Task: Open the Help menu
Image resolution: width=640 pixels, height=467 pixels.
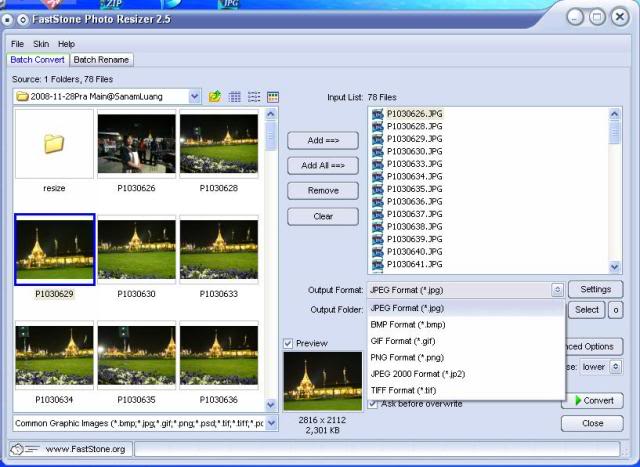Action: (66, 44)
